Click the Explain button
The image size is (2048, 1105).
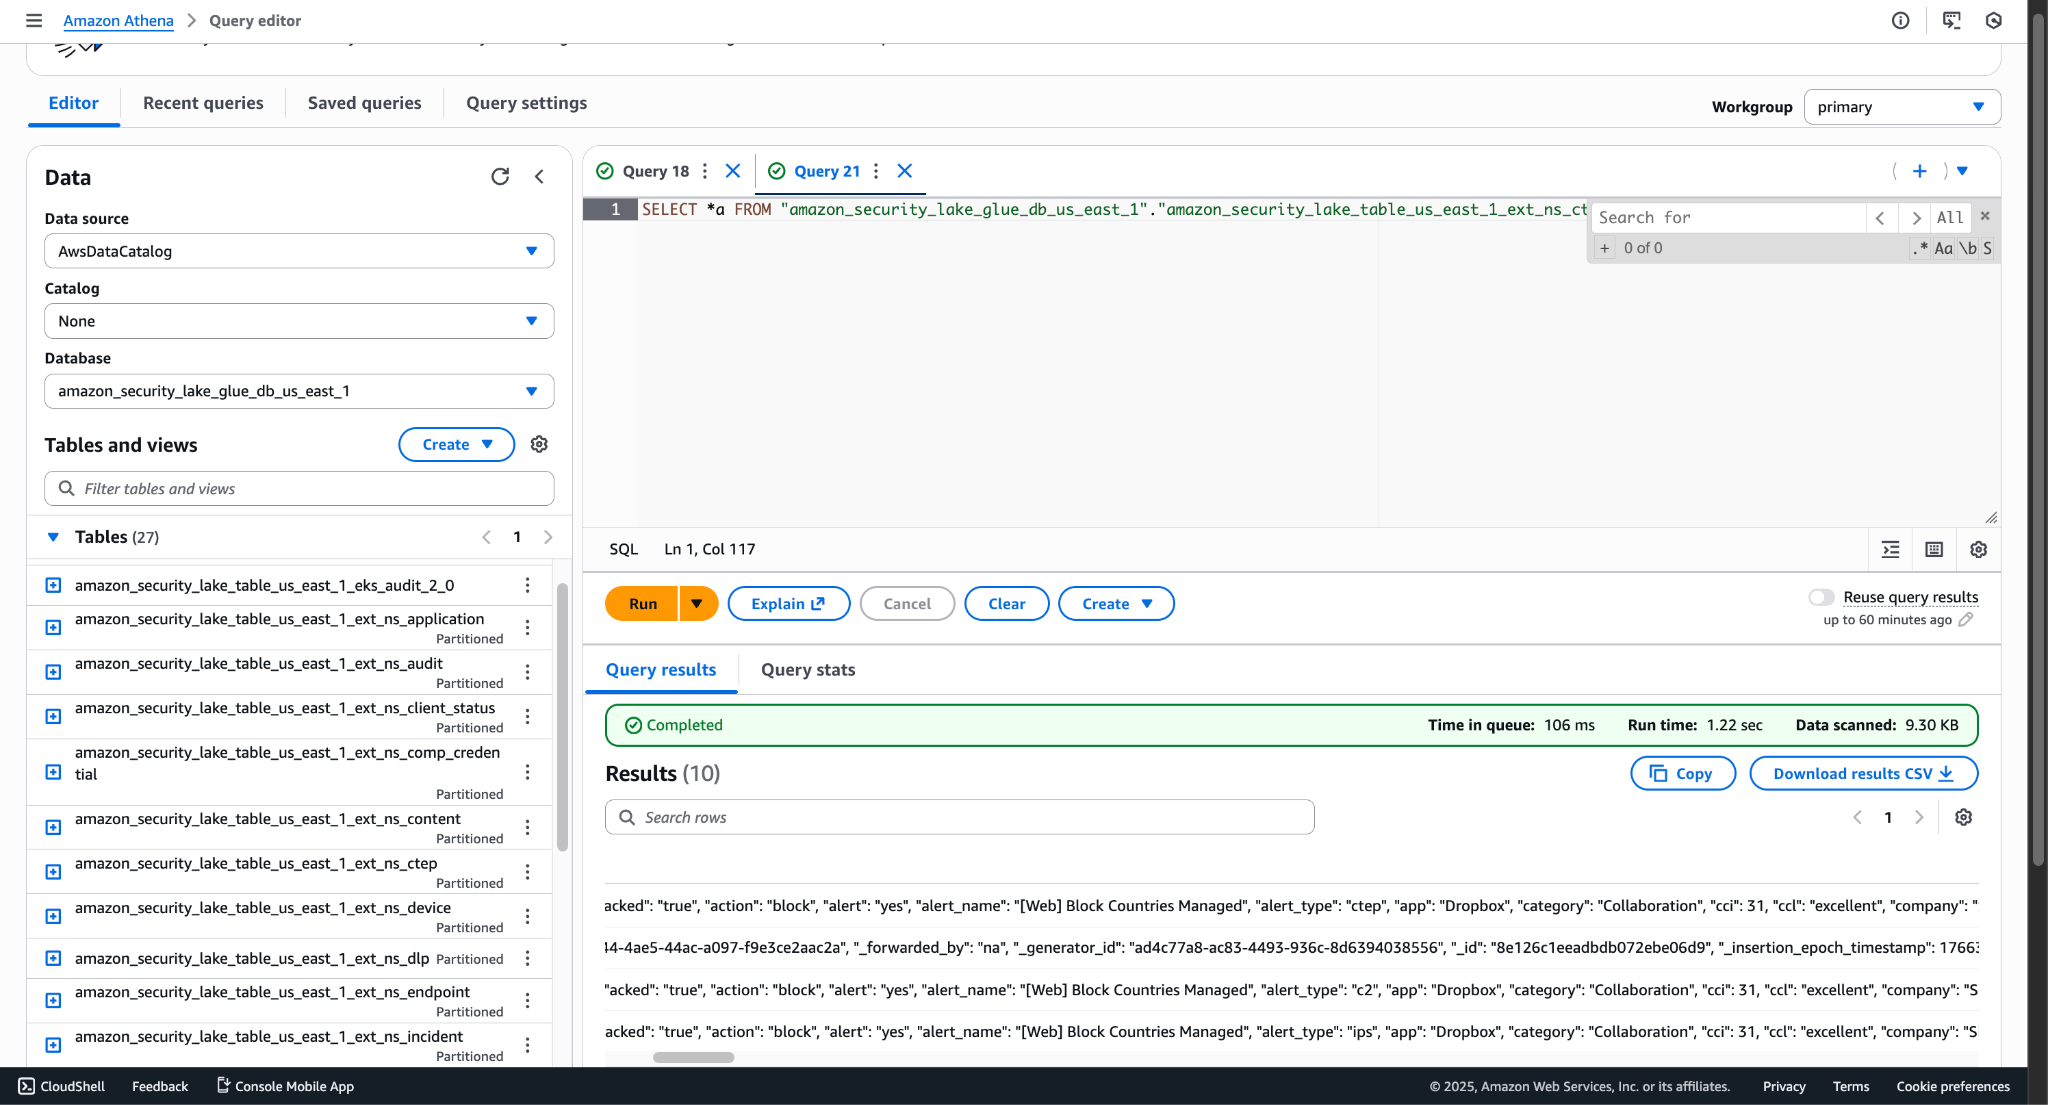click(x=788, y=603)
